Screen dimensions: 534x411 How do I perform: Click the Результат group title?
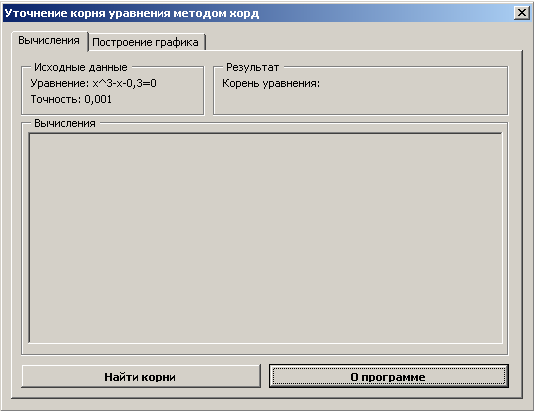click(x=253, y=67)
